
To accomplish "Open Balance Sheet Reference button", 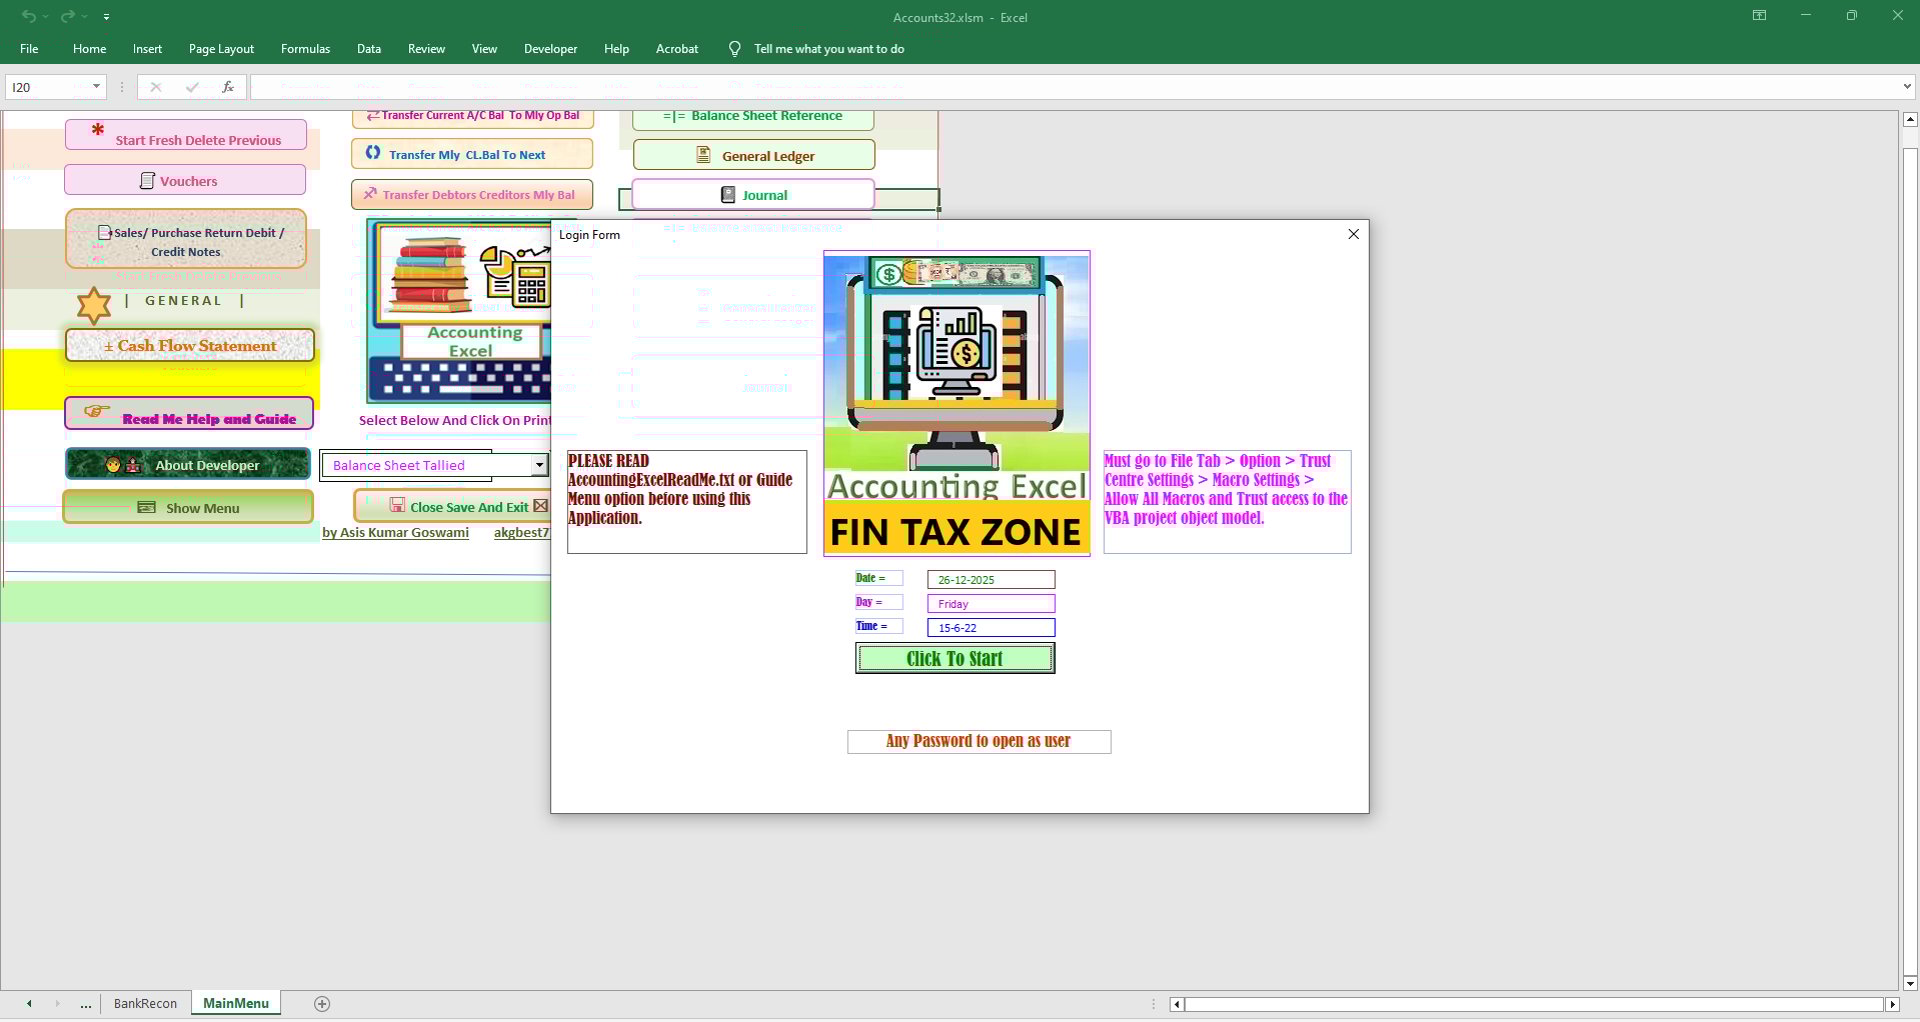I will tap(754, 118).
